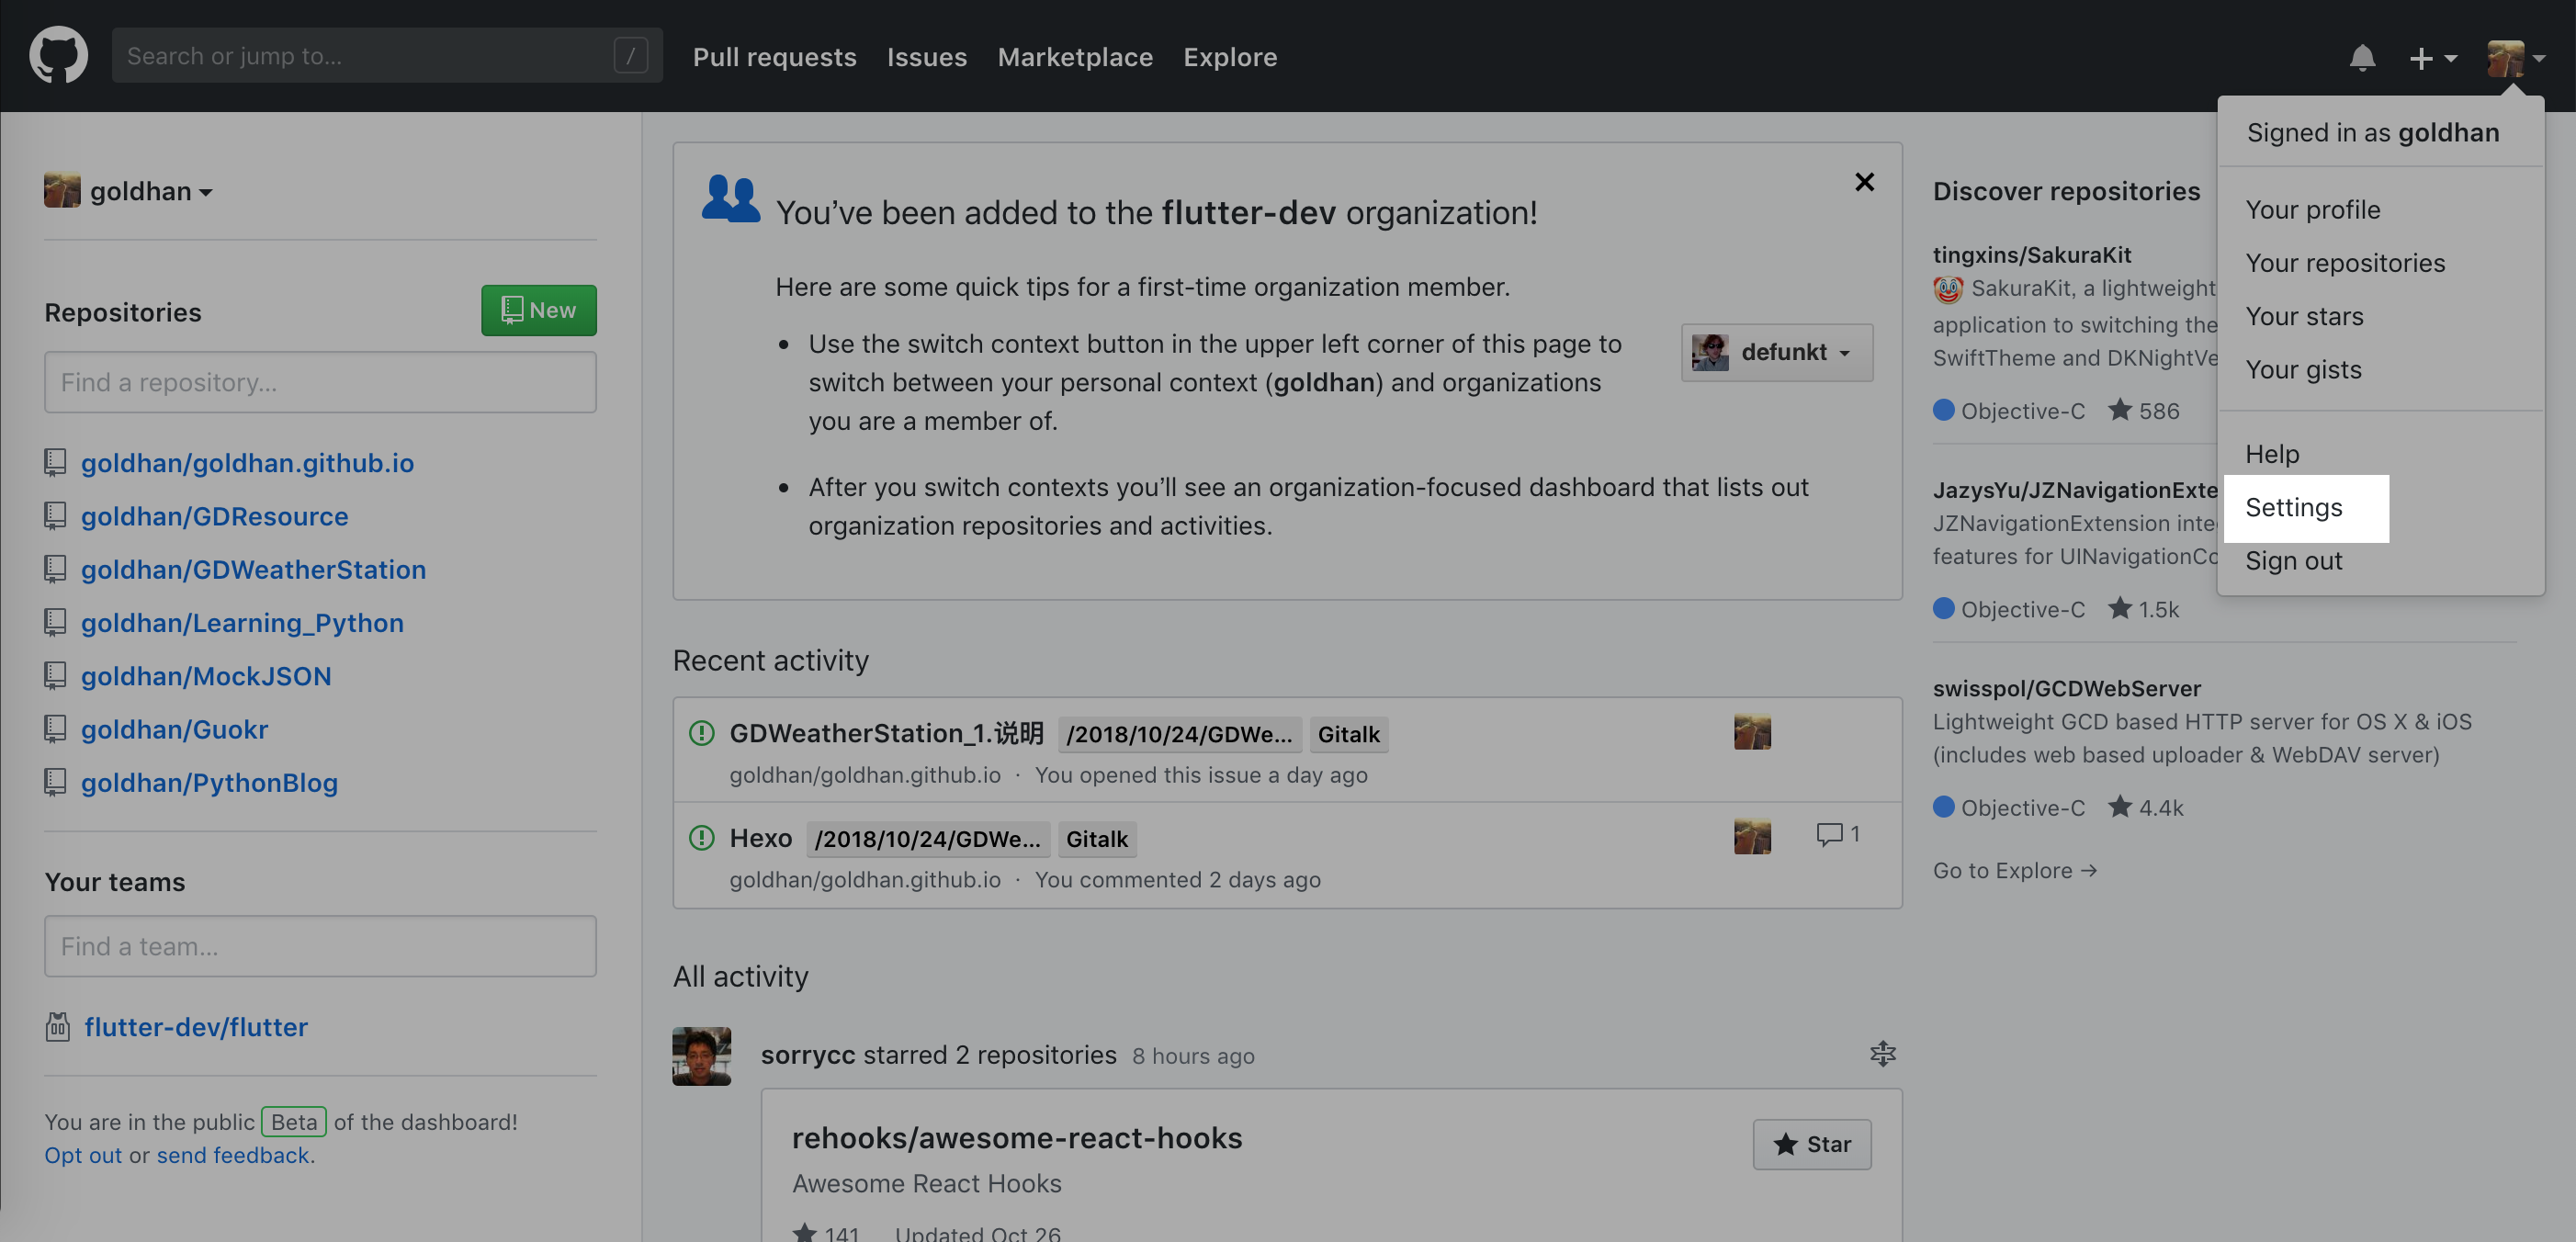Screen dimensions: 2576x1242
Task: Create a new repository with New button
Action: pos(538,310)
